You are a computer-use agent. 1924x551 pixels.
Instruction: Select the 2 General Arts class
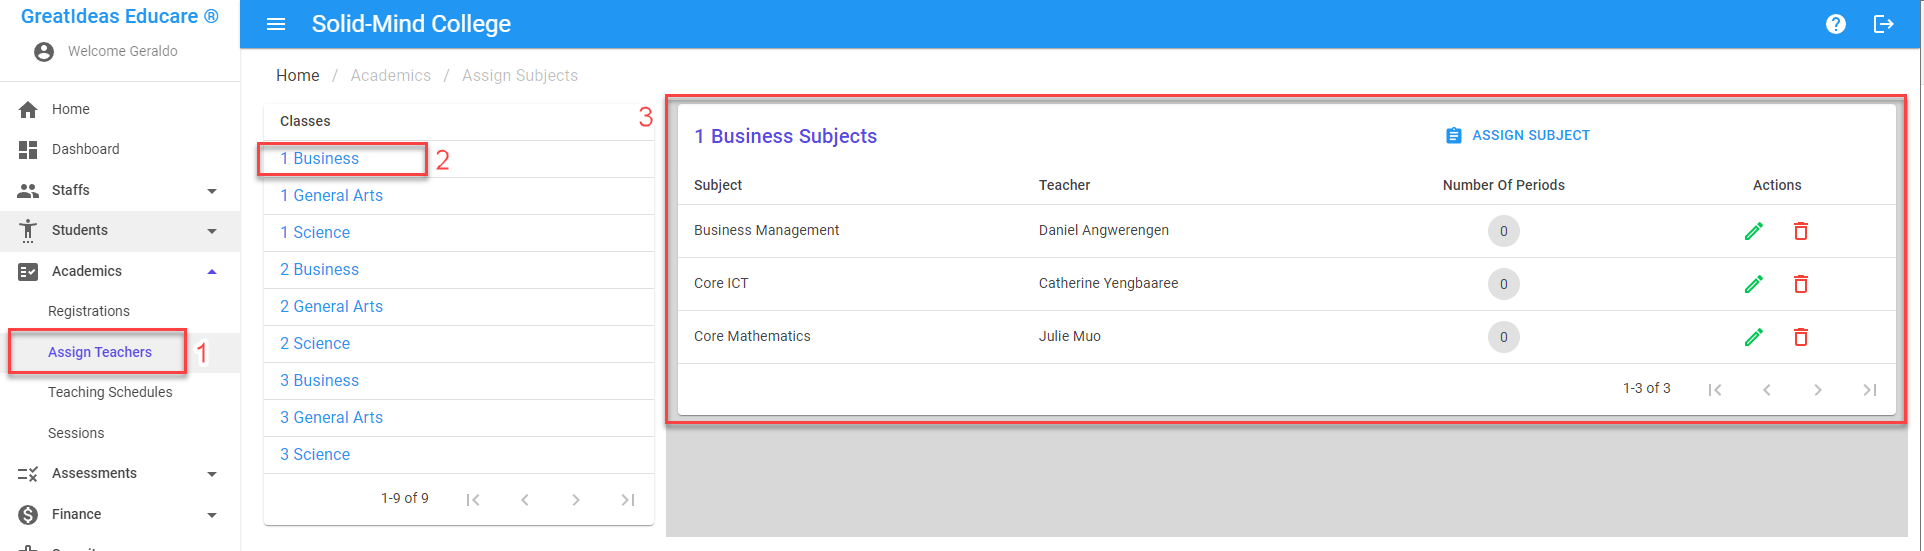(332, 306)
